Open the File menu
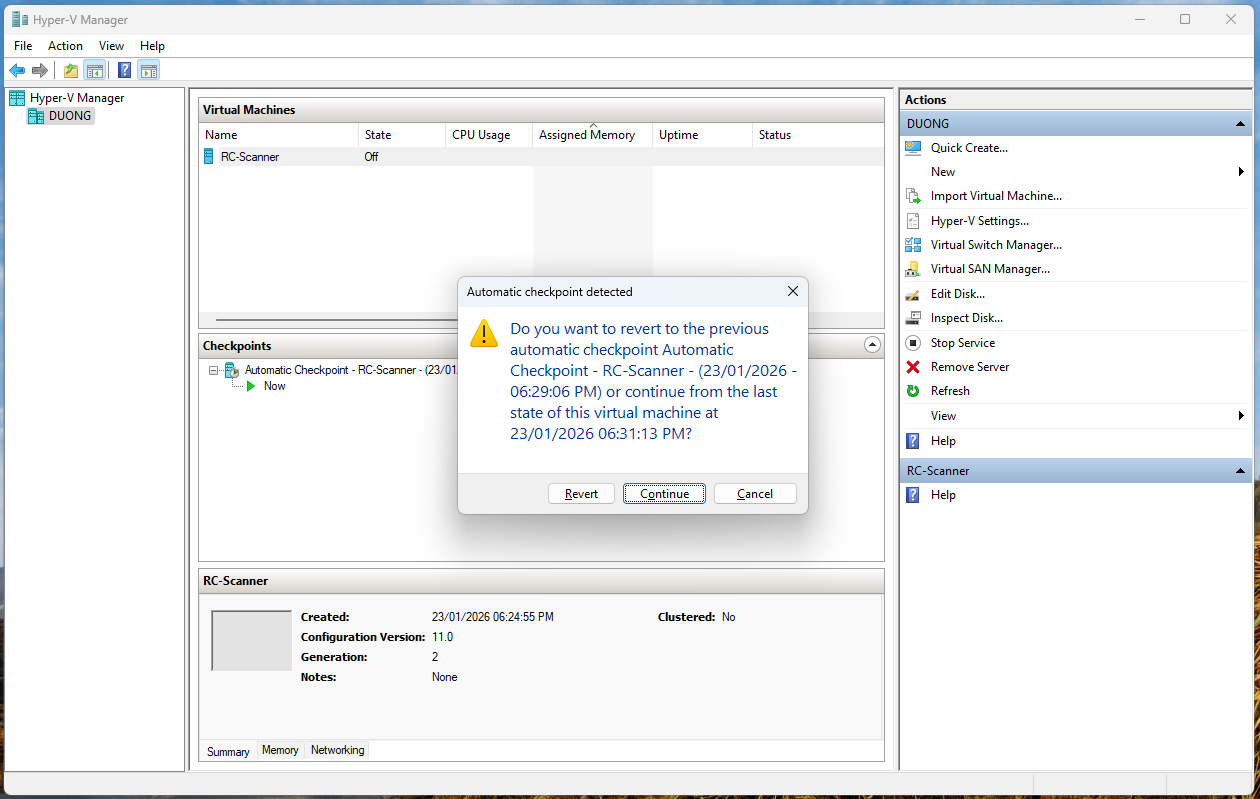 click(x=23, y=46)
